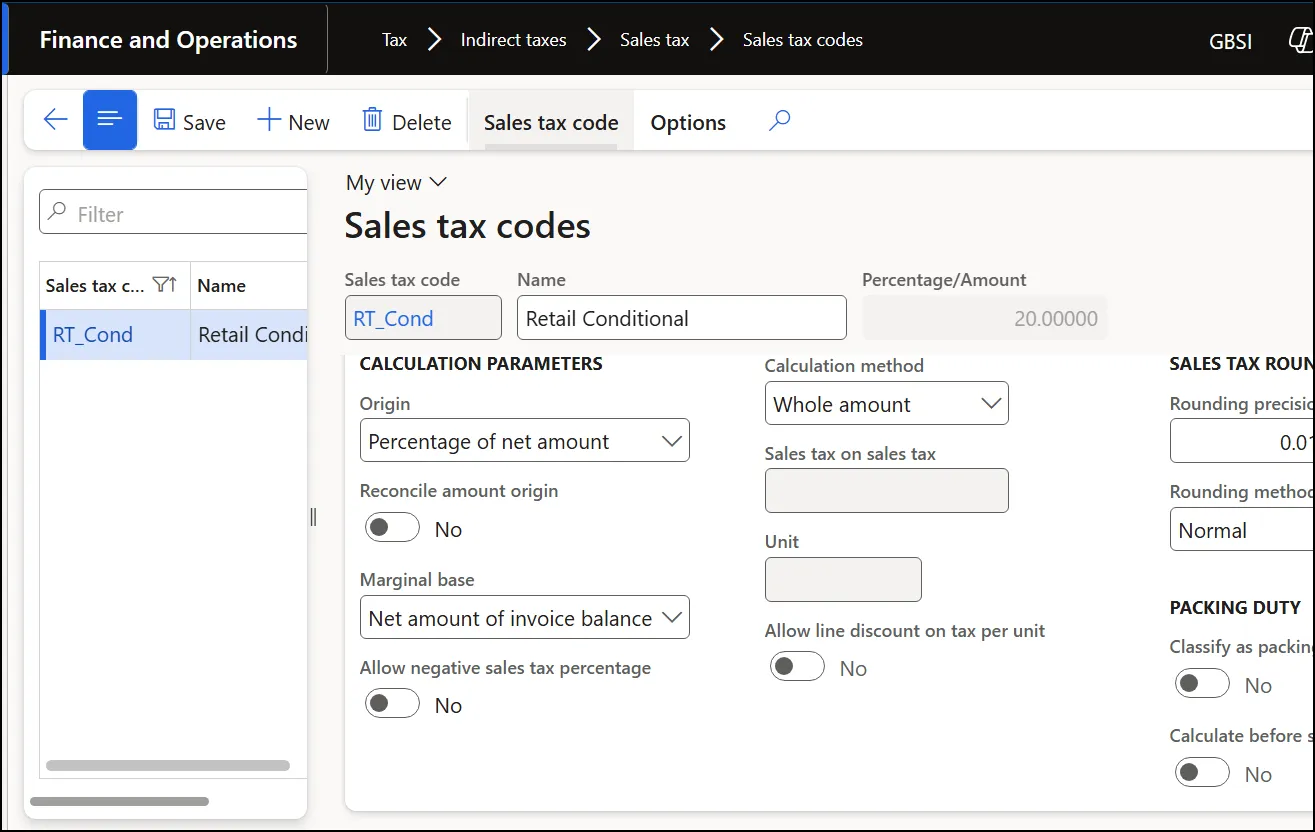
Task: Click the Unit field
Action: pos(843,579)
